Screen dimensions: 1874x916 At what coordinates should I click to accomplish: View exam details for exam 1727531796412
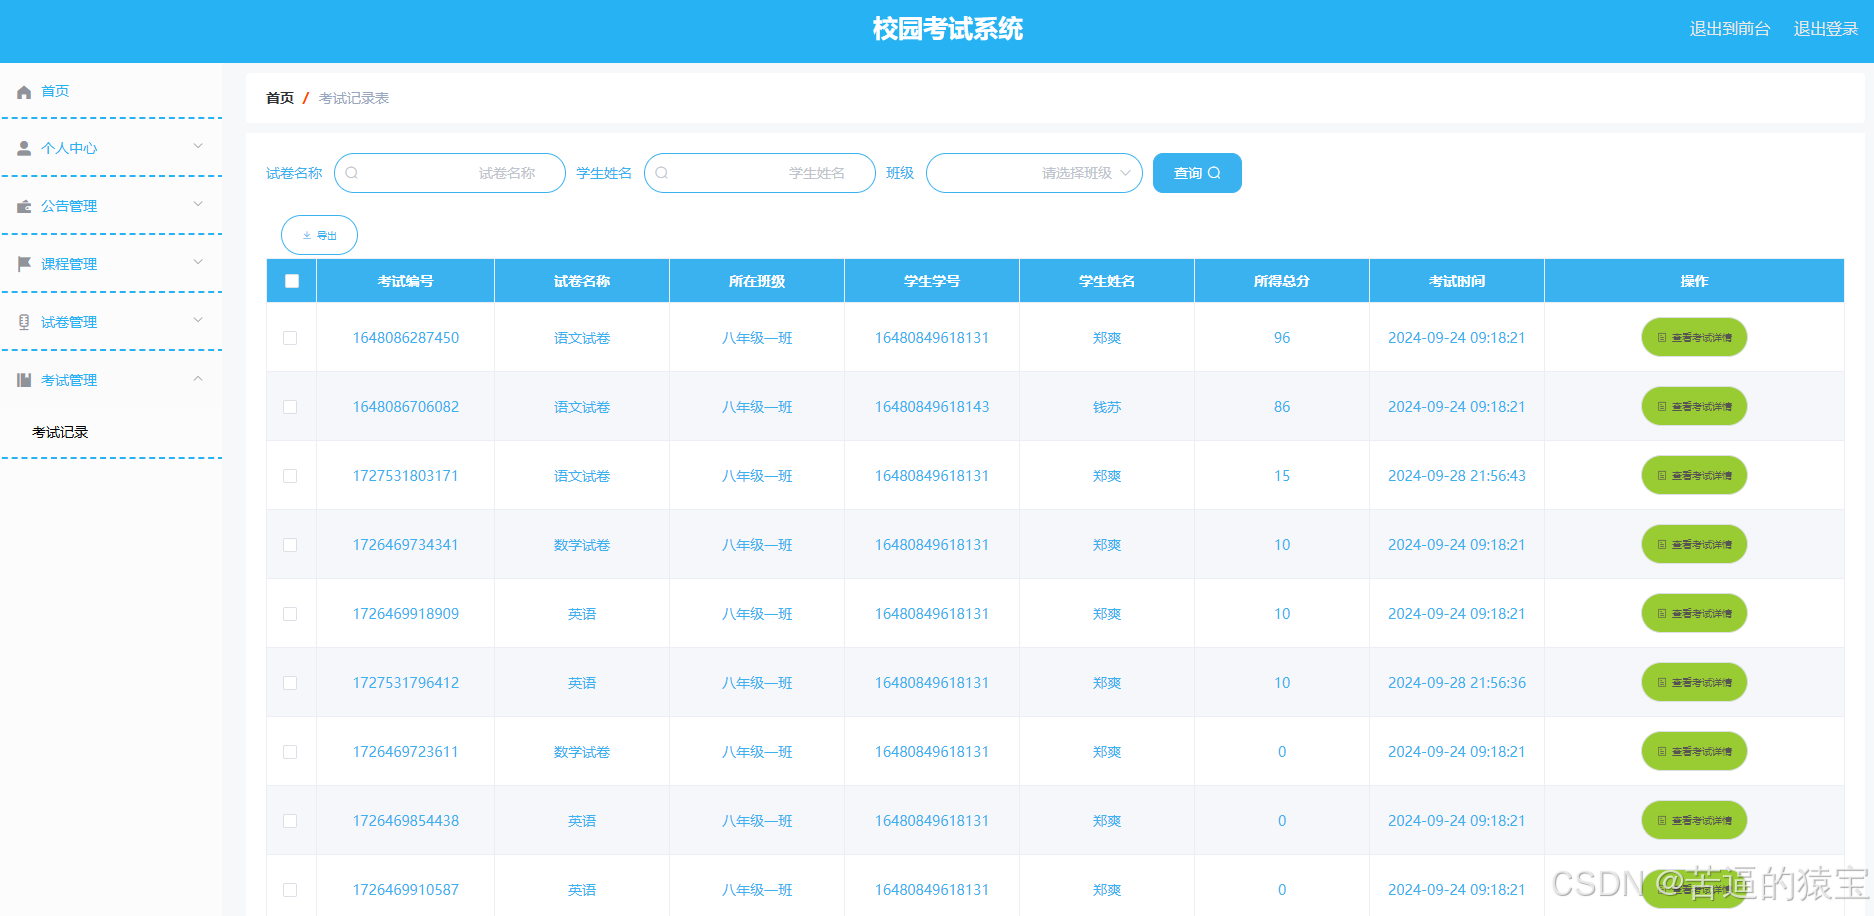coord(1694,682)
